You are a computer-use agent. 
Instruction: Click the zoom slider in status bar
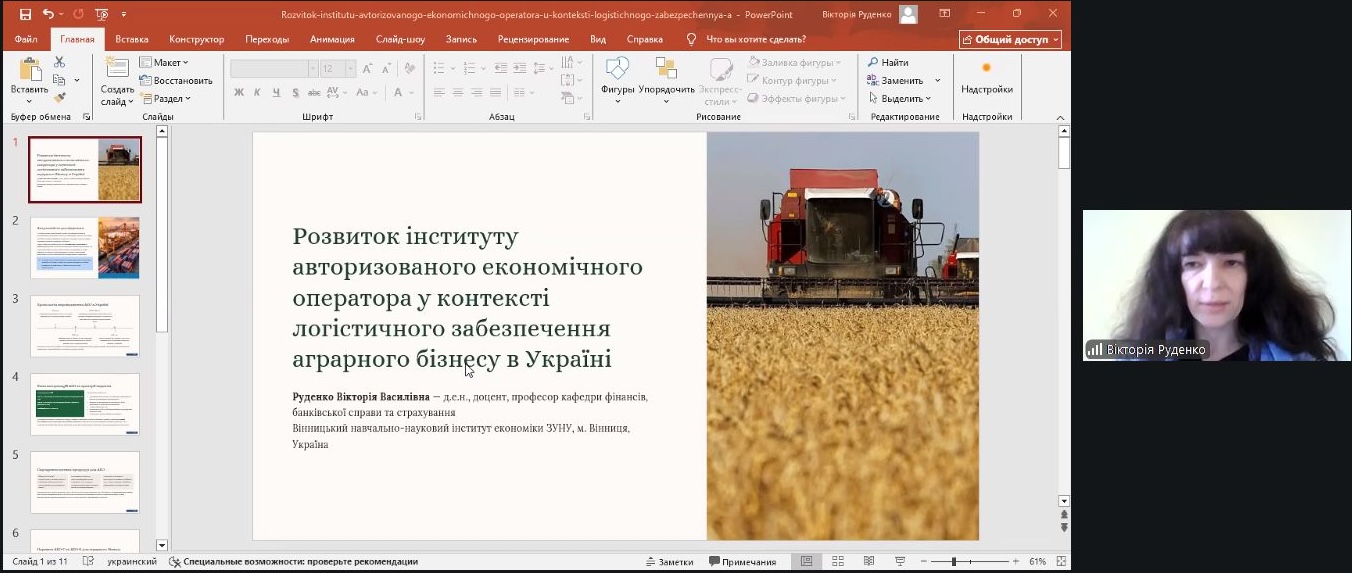(955, 561)
